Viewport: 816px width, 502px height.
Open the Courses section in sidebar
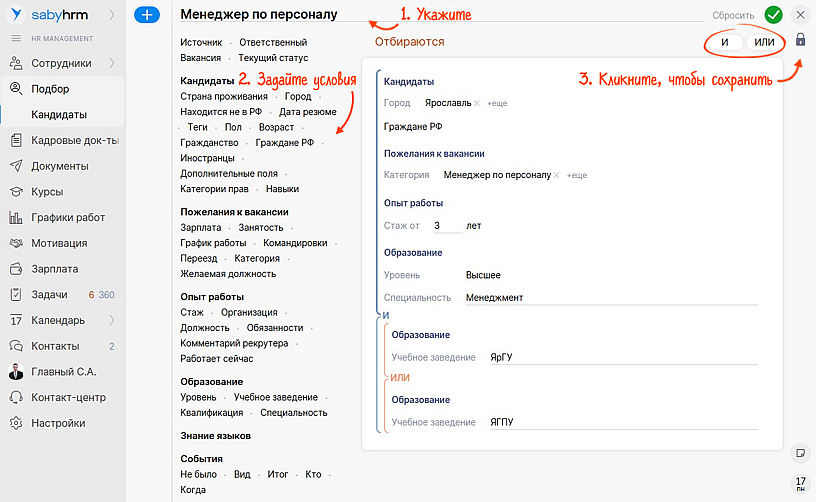pyautogui.click(x=47, y=191)
